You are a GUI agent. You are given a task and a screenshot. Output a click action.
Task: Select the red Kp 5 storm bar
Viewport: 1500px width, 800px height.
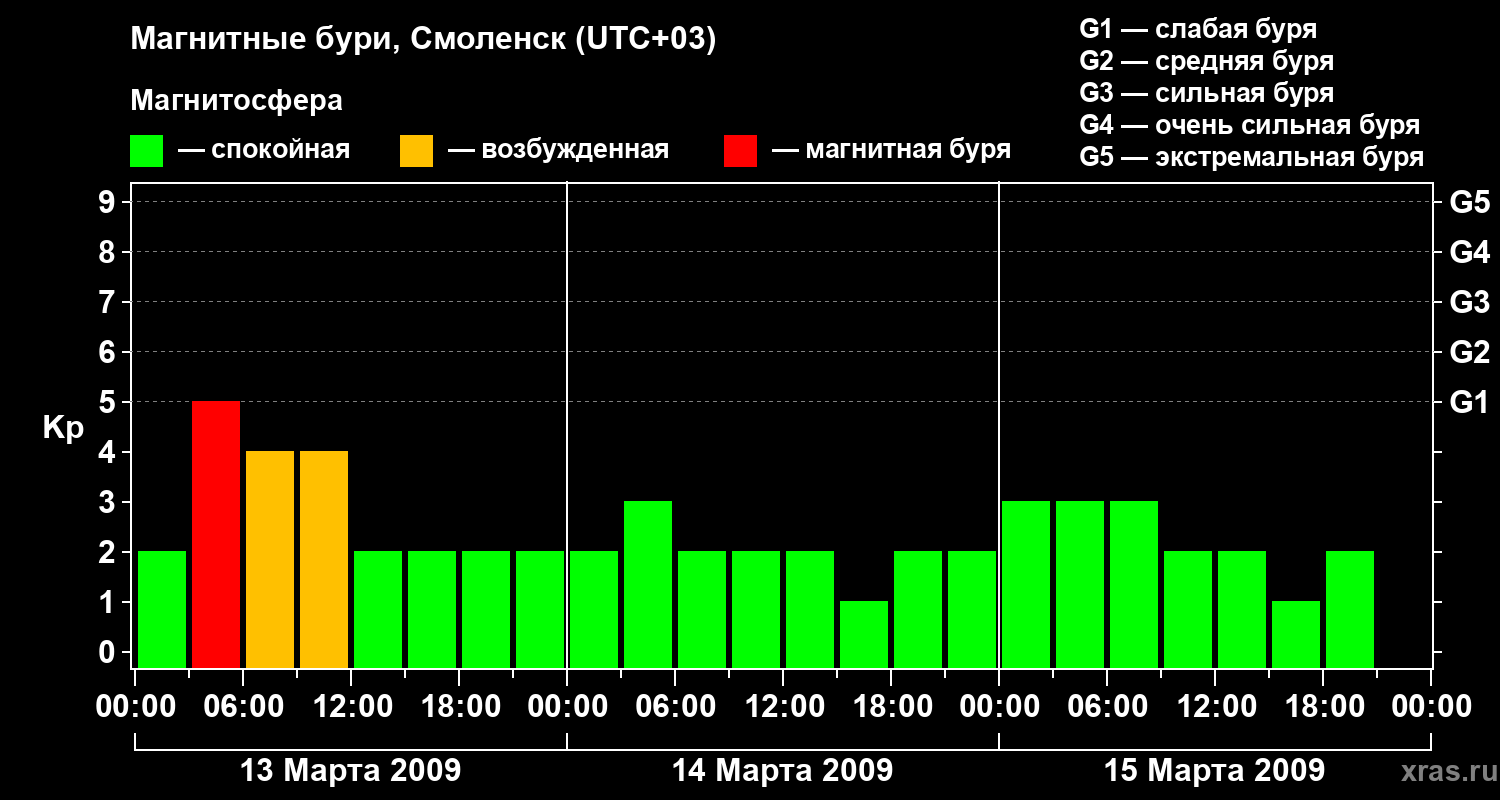[x=216, y=534]
